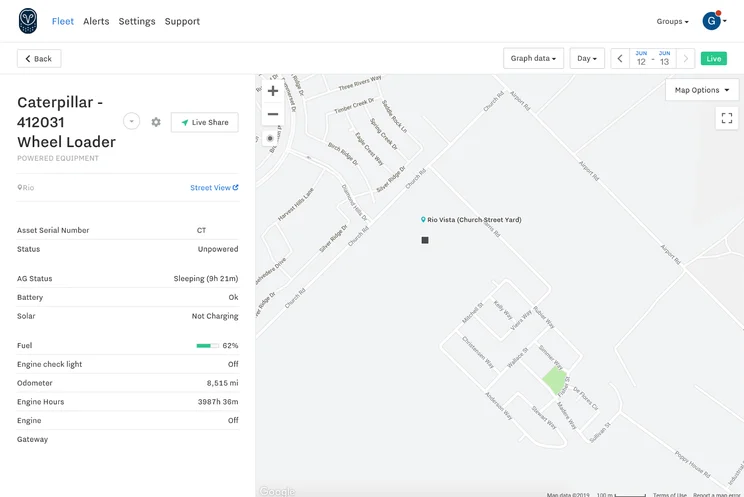This screenshot has width=744, height=497.
Task: Open the user avatar G menu
Action: 714,20
